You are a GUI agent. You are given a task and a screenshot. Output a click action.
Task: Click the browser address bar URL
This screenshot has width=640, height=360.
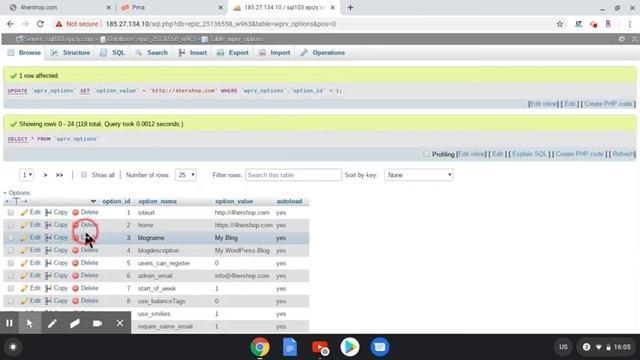[x=220, y=24]
